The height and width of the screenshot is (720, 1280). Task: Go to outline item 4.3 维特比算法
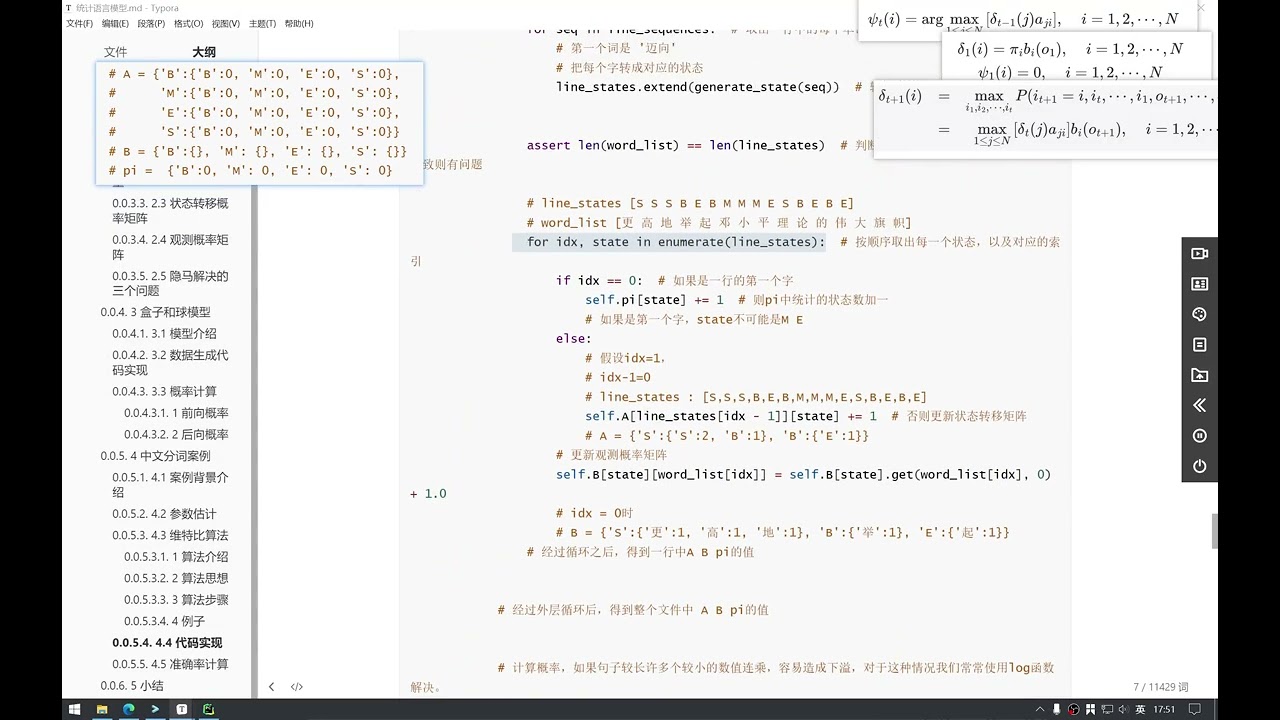170,536
